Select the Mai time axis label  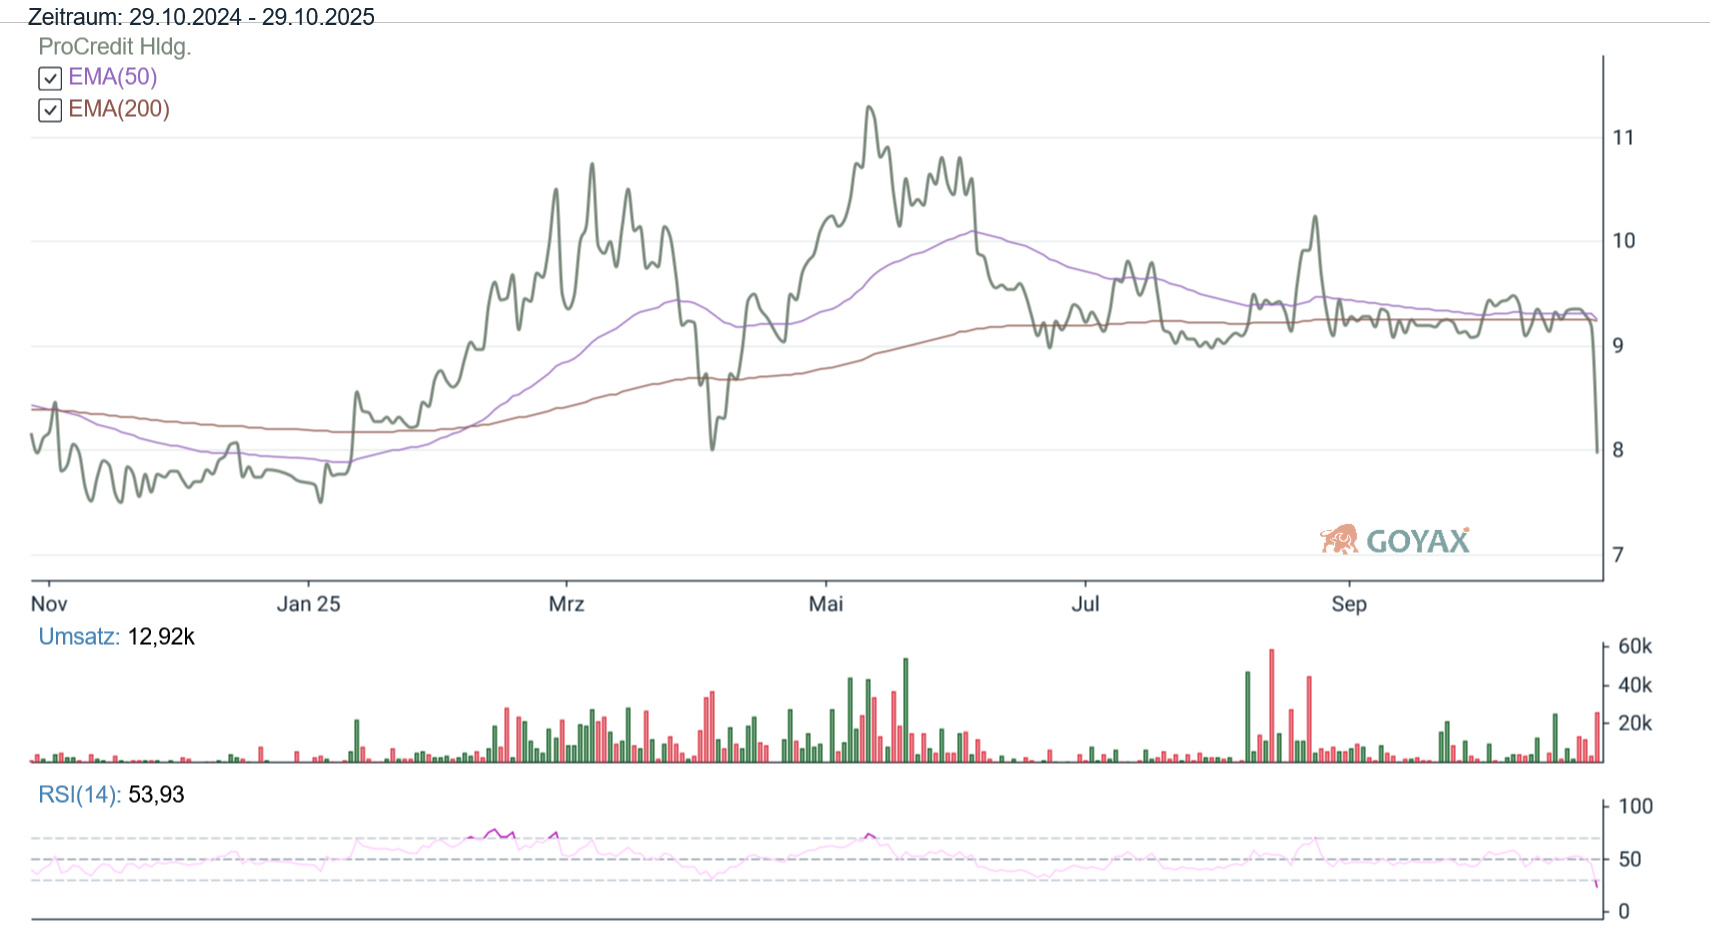click(x=826, y=604)
